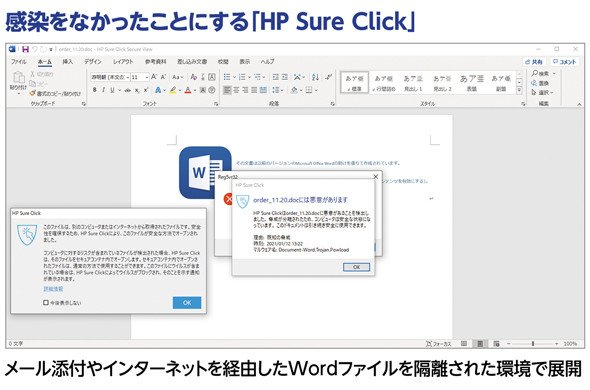Open the font name dropdown
The height and width of the screenshot is (390, 590).
128,77
